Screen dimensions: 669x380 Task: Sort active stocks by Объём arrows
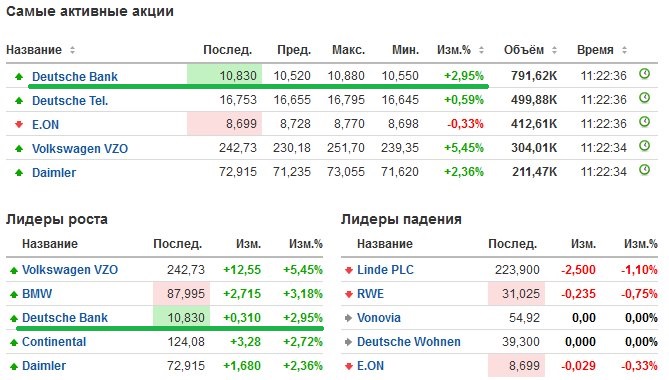554,50
